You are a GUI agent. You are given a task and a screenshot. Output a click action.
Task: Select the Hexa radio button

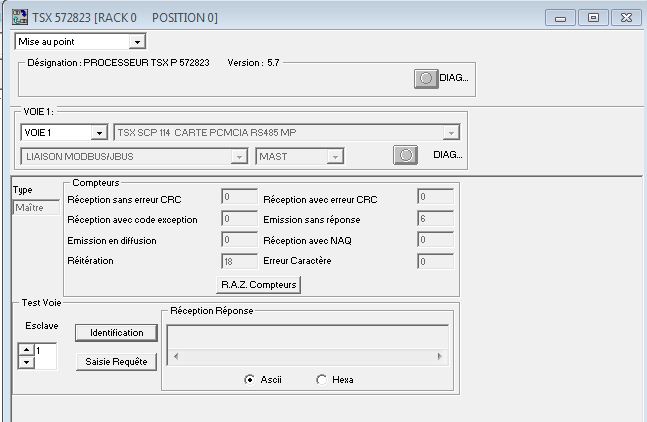(x=321, y=380)
